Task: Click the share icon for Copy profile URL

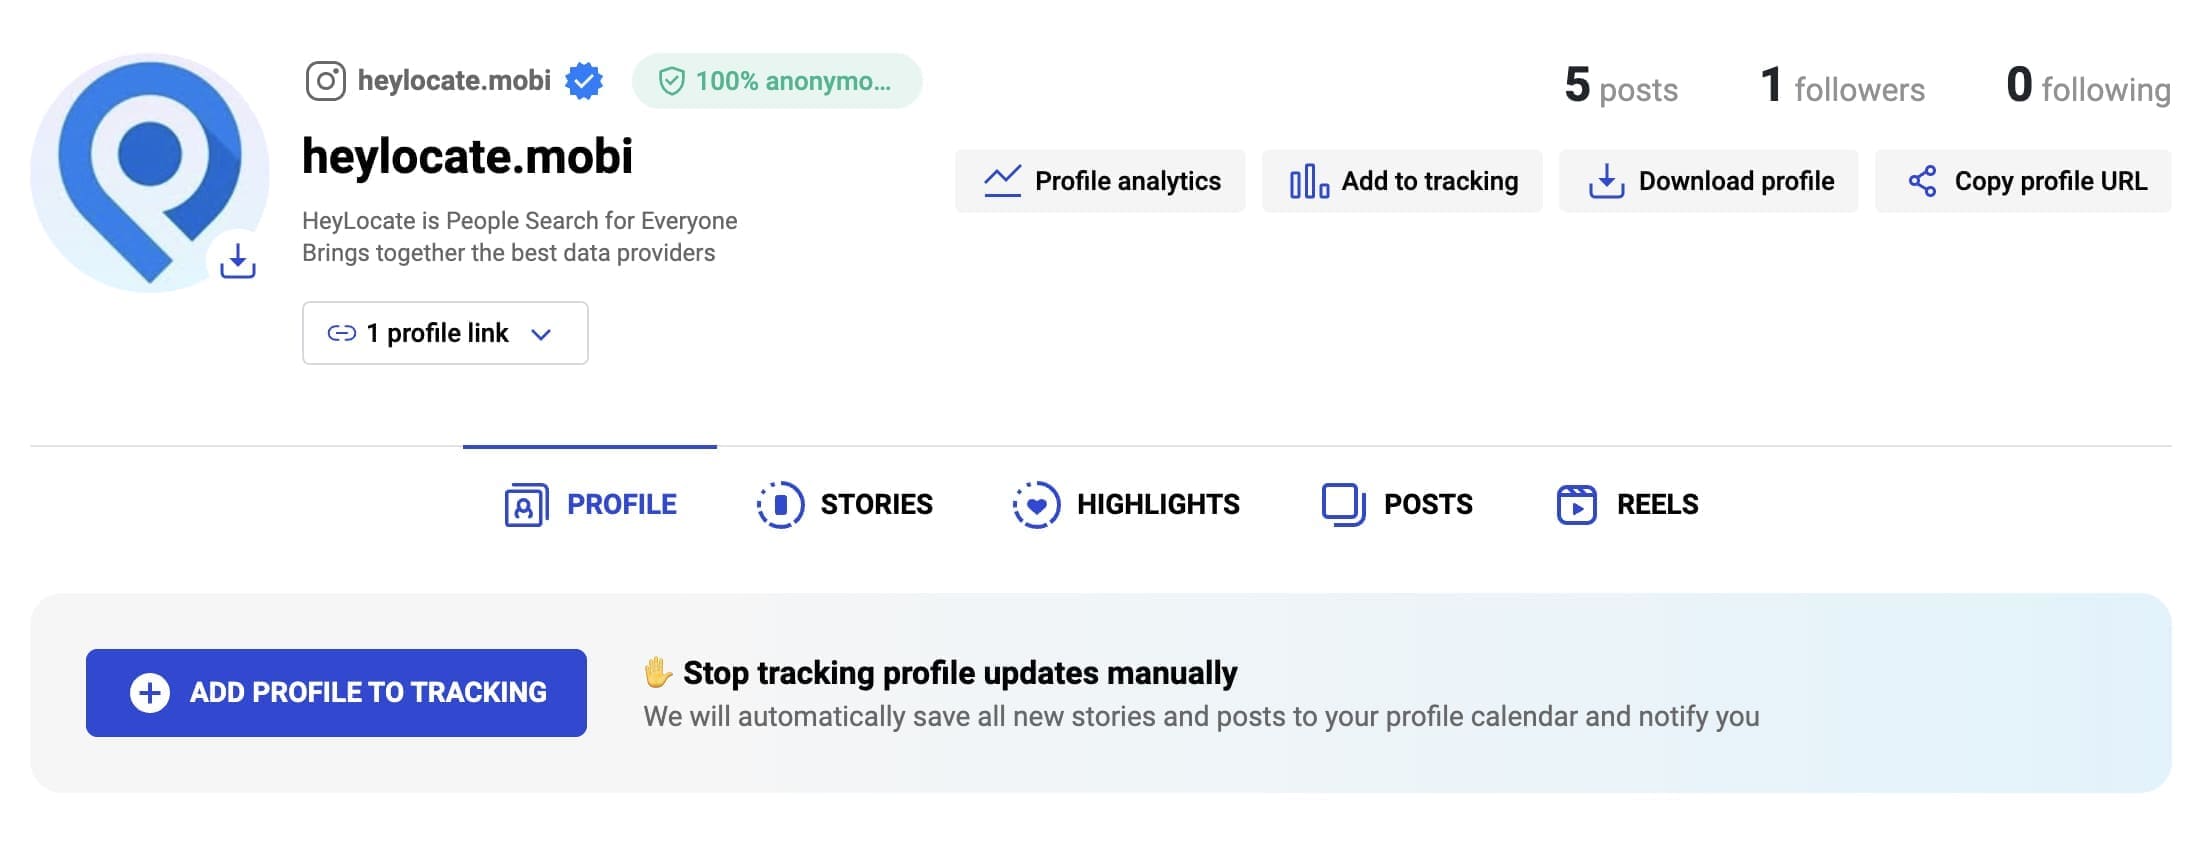Action: (x=1922, y=181)
